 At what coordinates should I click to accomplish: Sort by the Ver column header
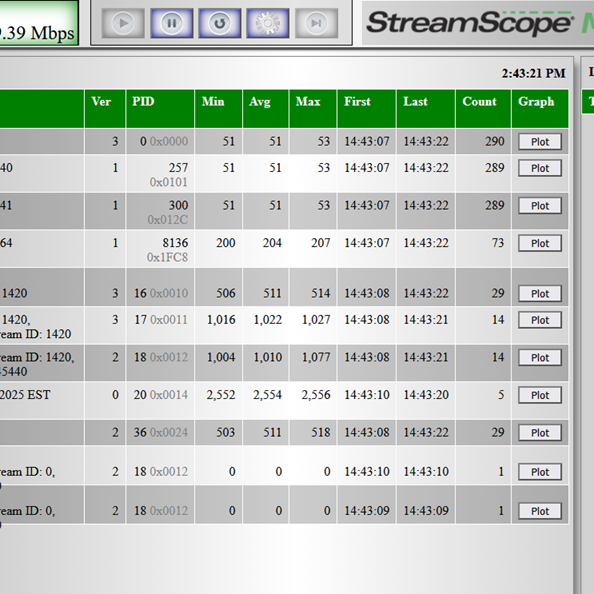[x=105, y=109]
